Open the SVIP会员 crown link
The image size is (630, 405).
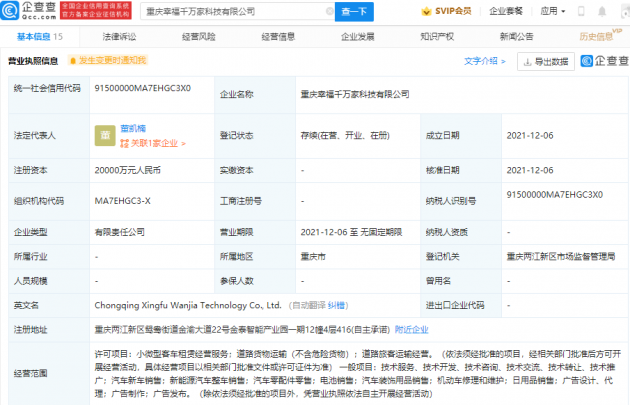(446, 11)
